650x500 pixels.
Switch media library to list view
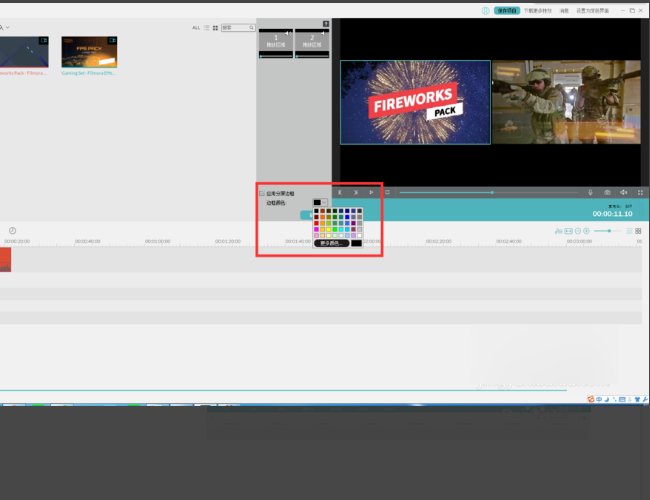(206, 28)
